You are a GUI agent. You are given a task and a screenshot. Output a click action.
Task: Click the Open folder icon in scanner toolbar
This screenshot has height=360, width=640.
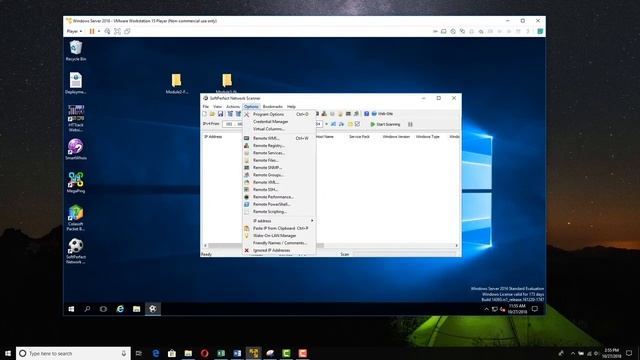coord(212,114)
